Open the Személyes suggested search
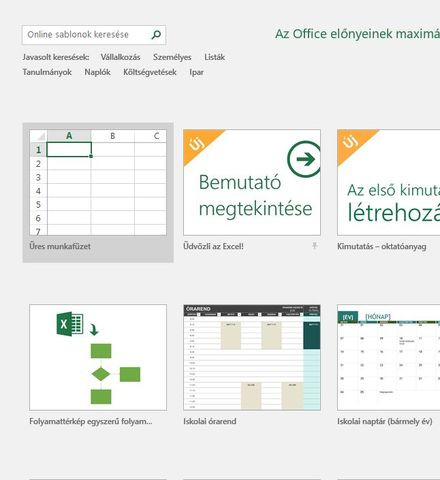Image resolution: width=440 pixels, height=480 pixels. [x=172, y=57]
